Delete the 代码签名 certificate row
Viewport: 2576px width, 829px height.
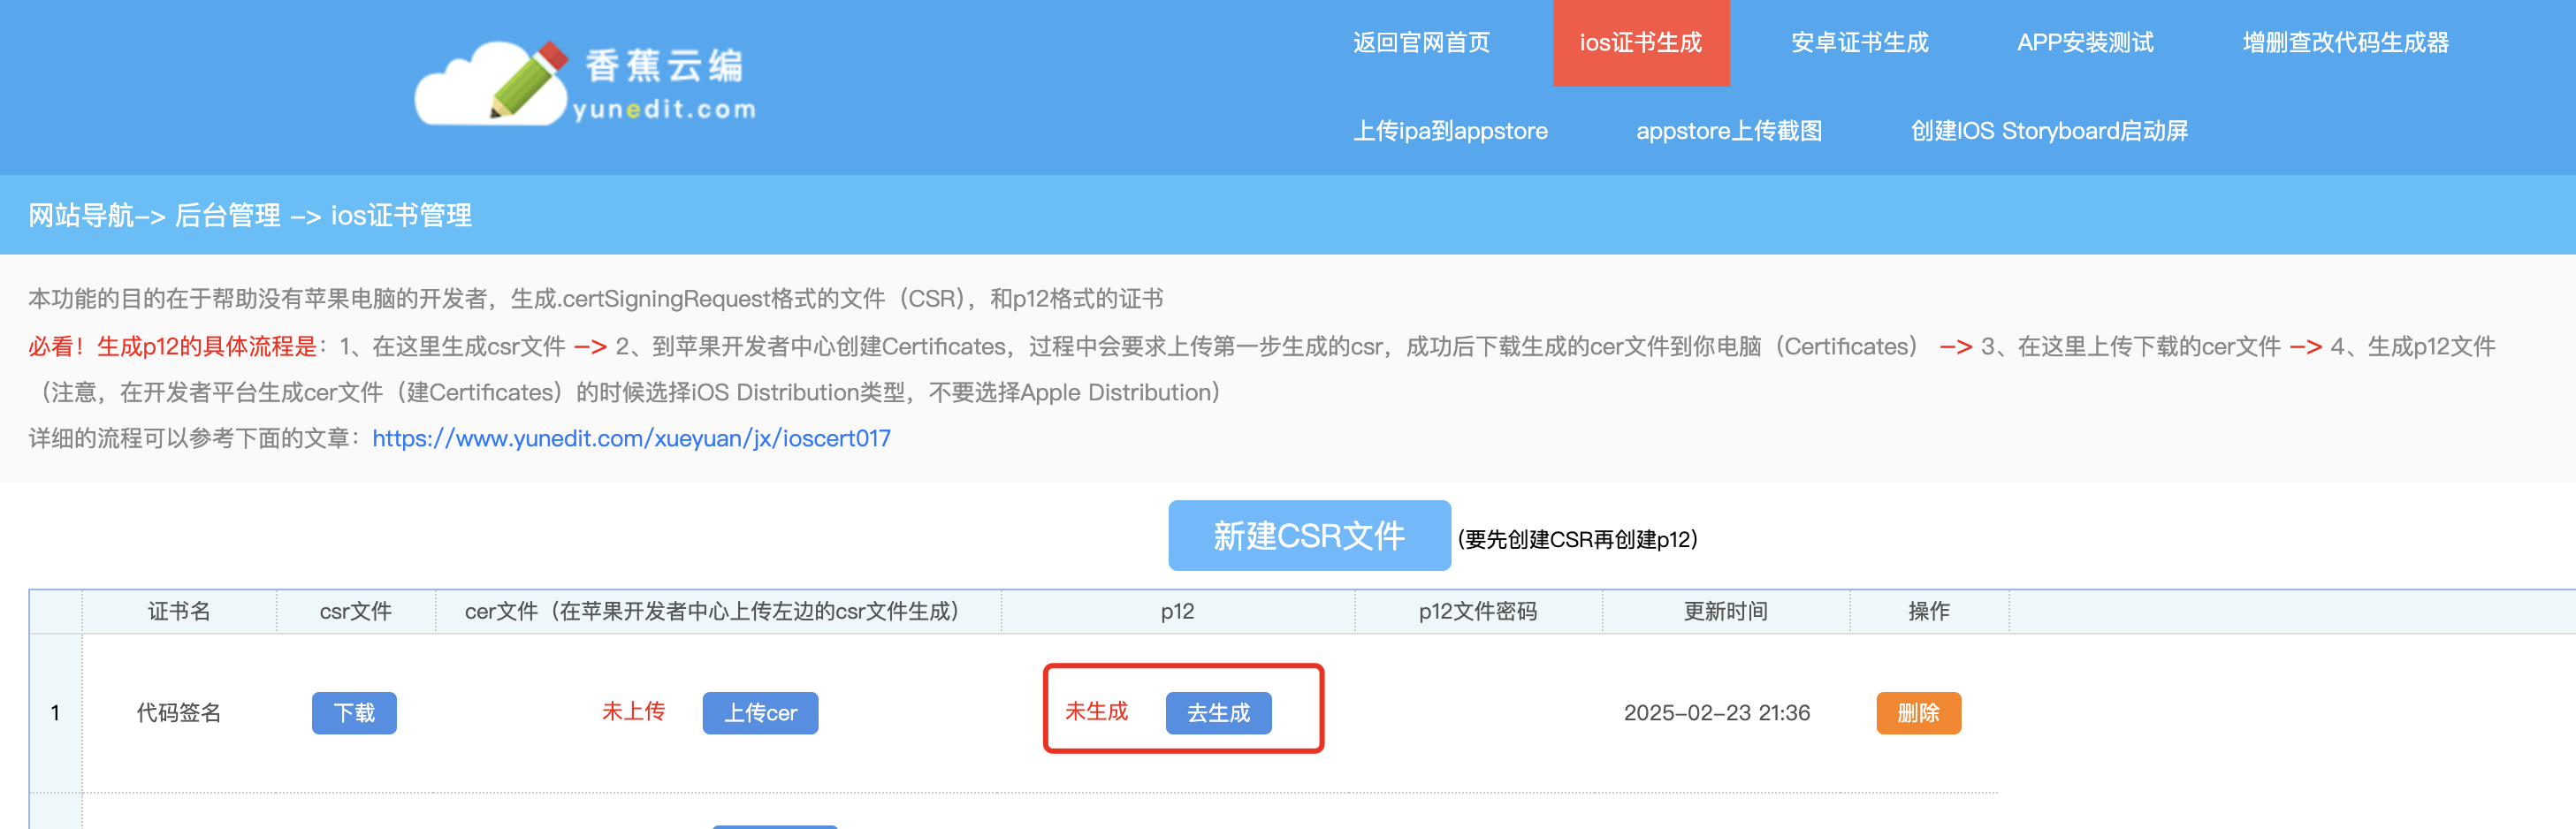pyautogui.click(x=1918, y=713)
